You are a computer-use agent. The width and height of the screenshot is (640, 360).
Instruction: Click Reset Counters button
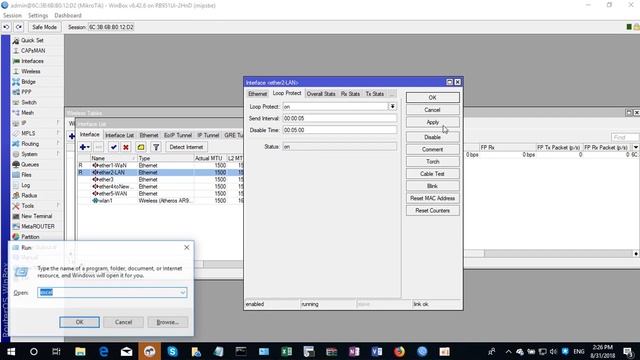tap(433, 211)
